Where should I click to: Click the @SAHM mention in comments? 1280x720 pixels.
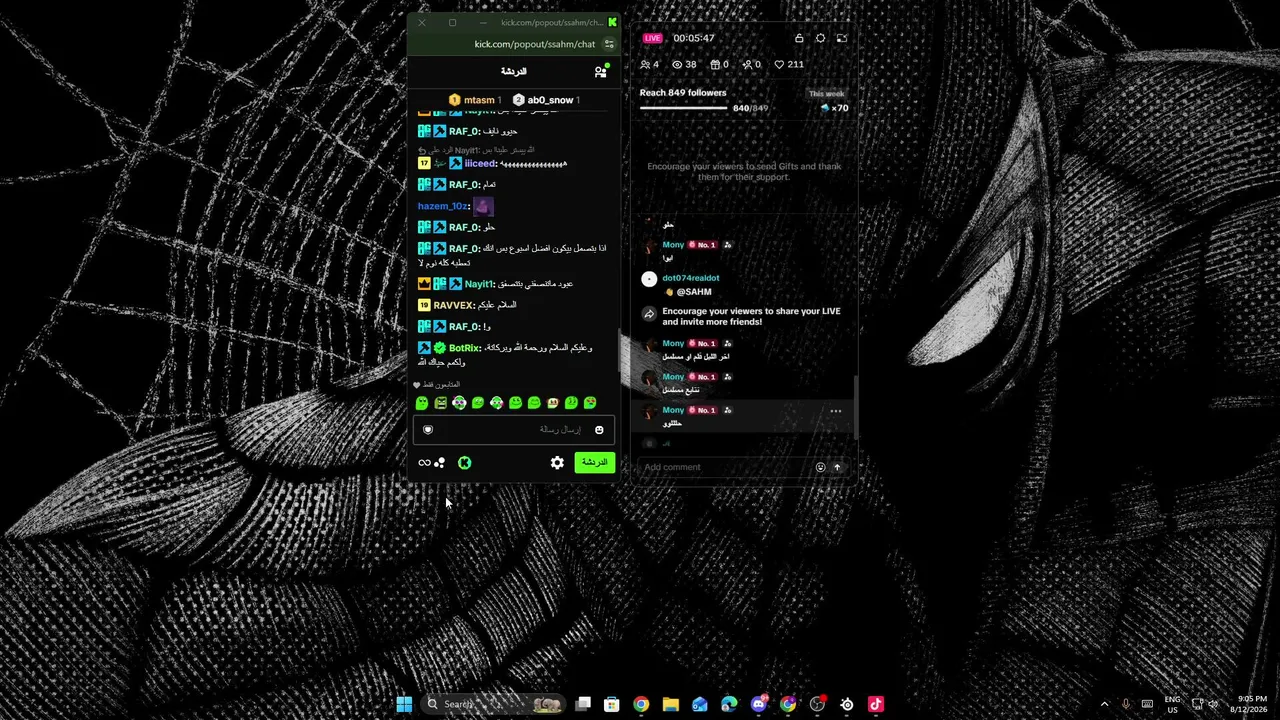pos(694,292)
